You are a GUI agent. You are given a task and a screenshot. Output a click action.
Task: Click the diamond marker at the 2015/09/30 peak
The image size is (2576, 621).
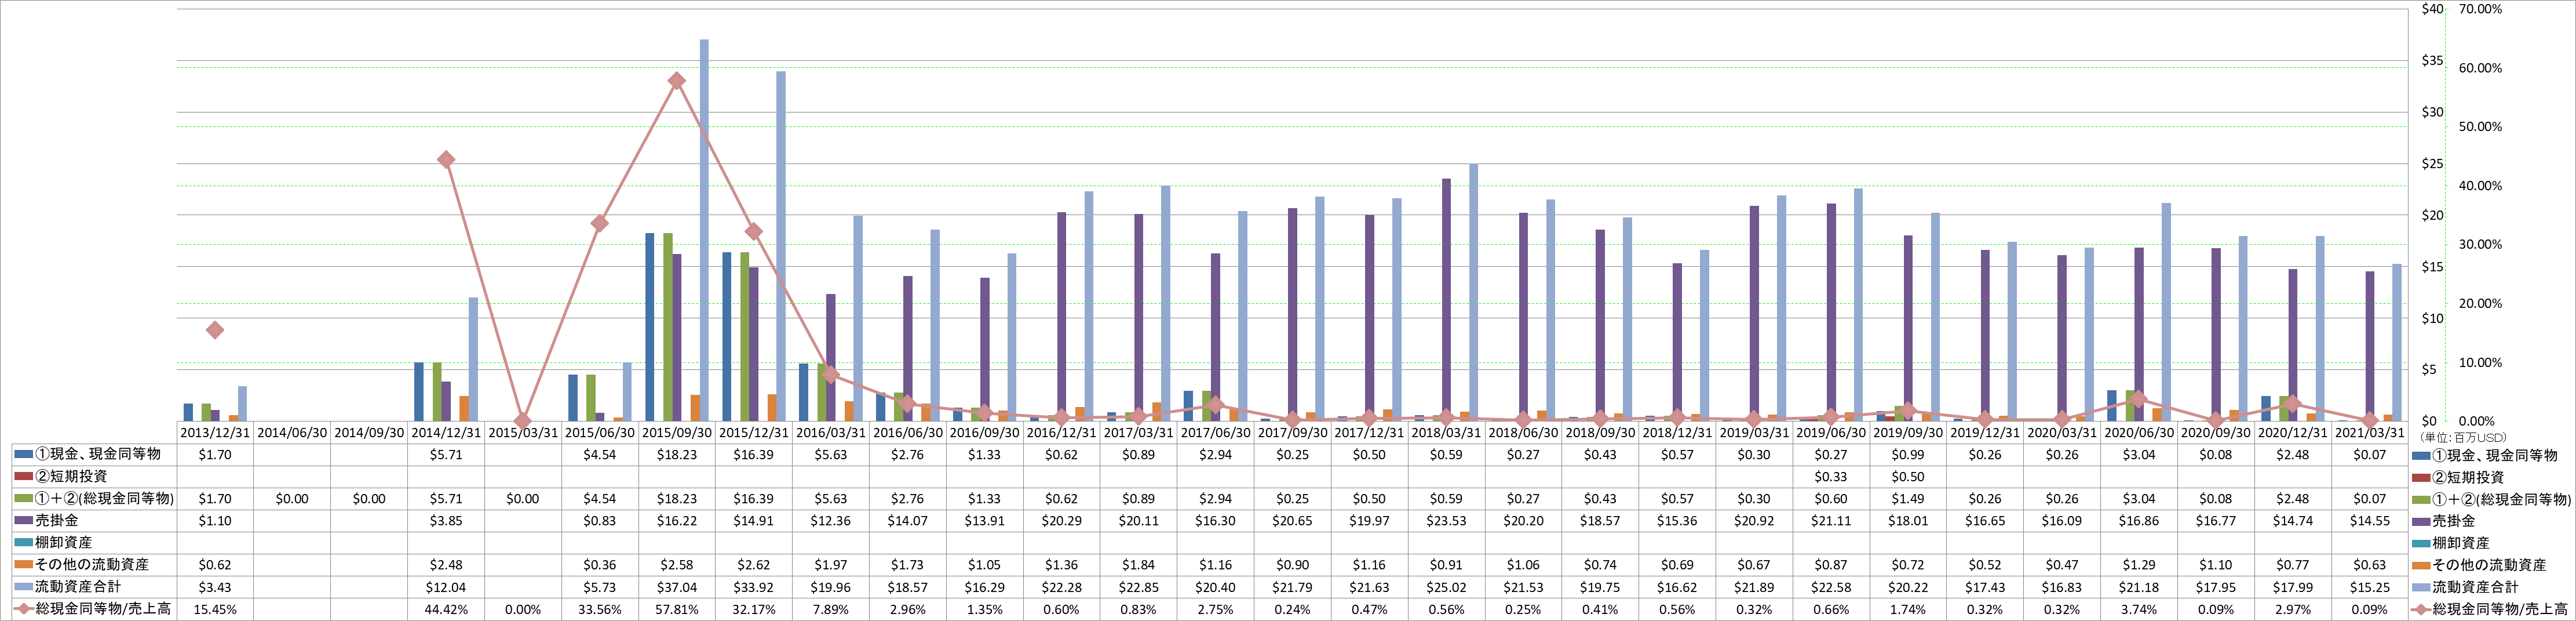tap(676, 81)
